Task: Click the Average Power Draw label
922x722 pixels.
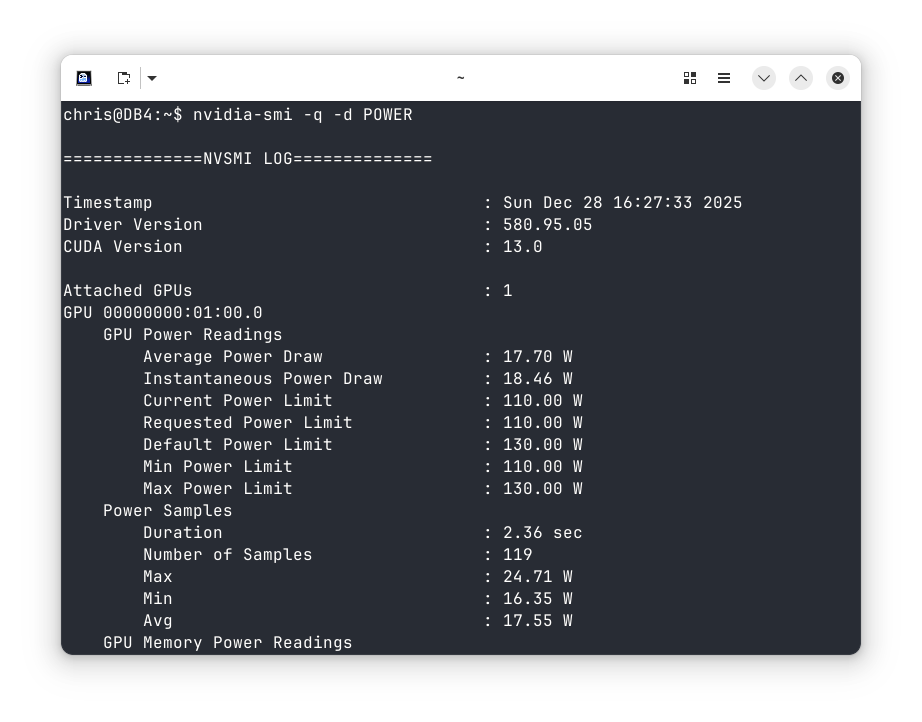Action: click(x=232, y=357)
